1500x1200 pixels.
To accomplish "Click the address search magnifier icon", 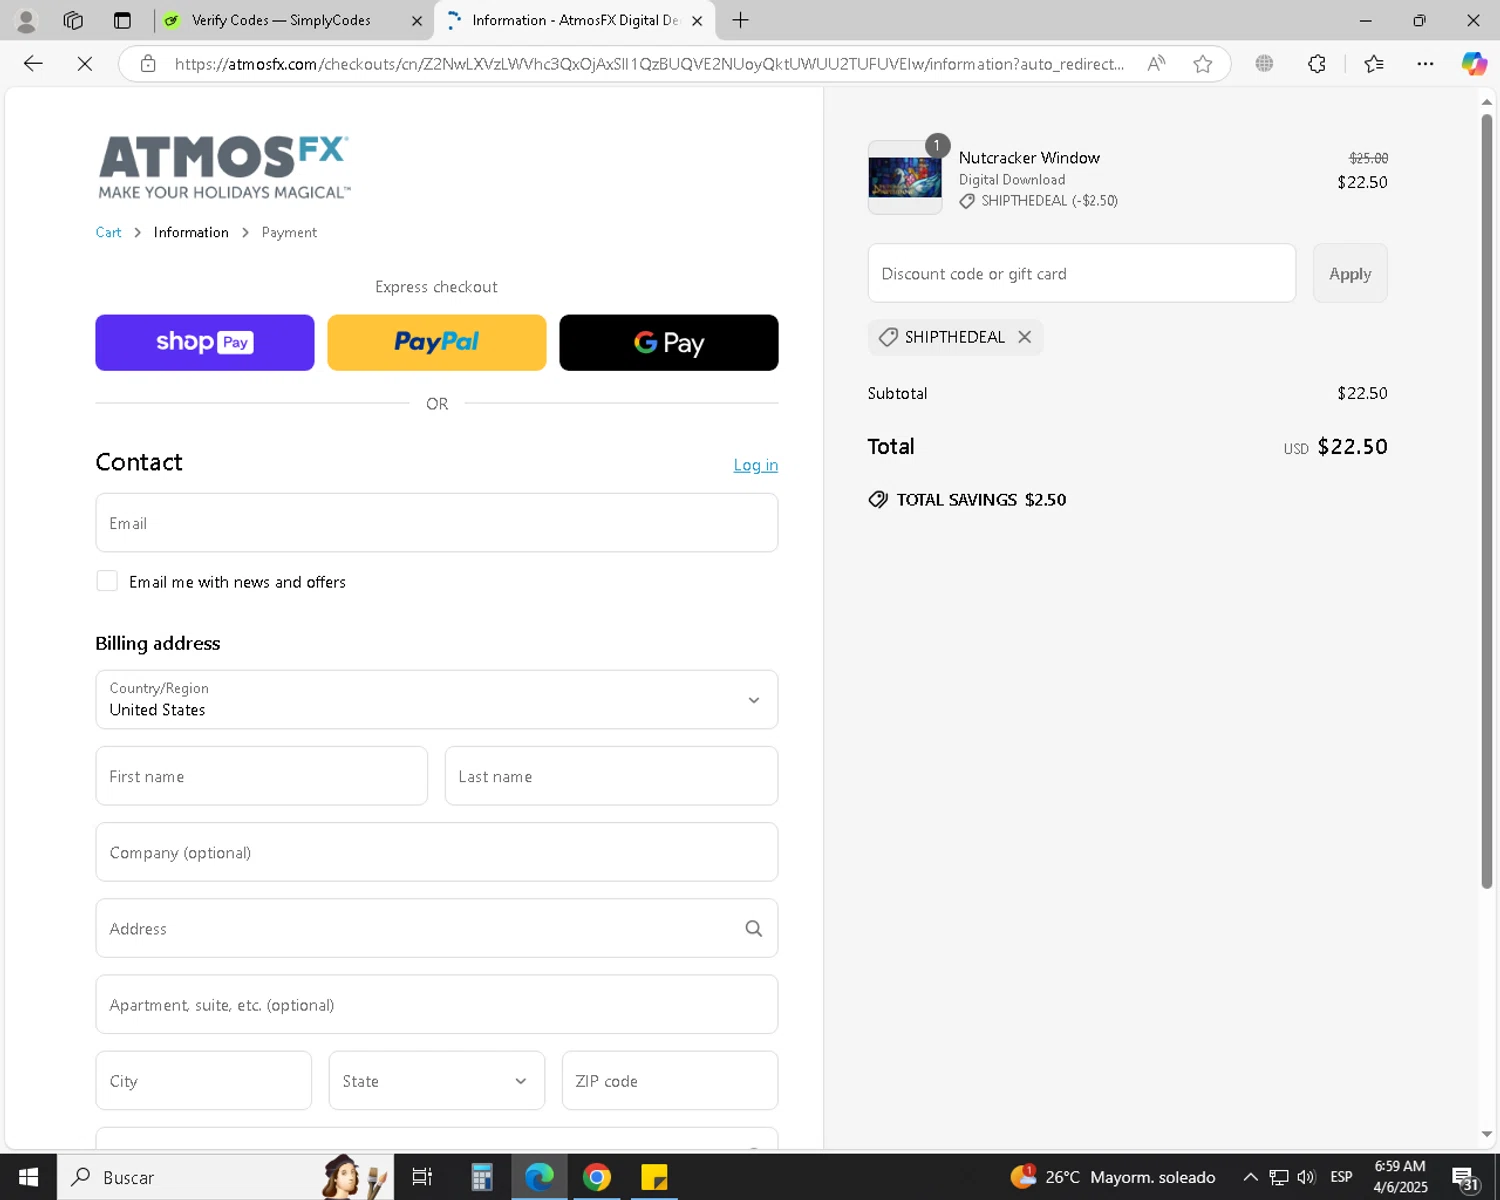I will pyautogui.click(x=754, y=929).
